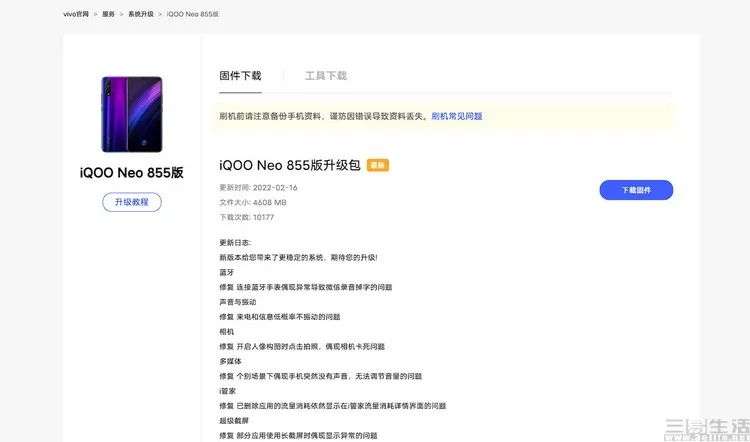Go to 服务 breadcrumb link
Screen dimensions: 750x442
[x=109, y=14]
